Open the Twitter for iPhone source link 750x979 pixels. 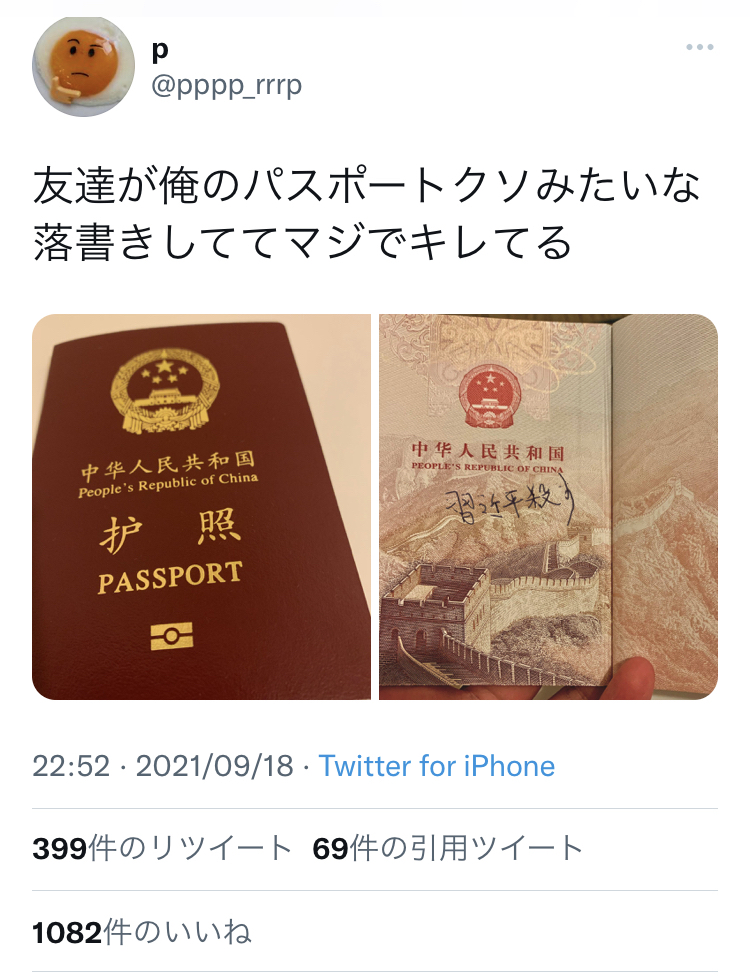(x=437, y=766)
